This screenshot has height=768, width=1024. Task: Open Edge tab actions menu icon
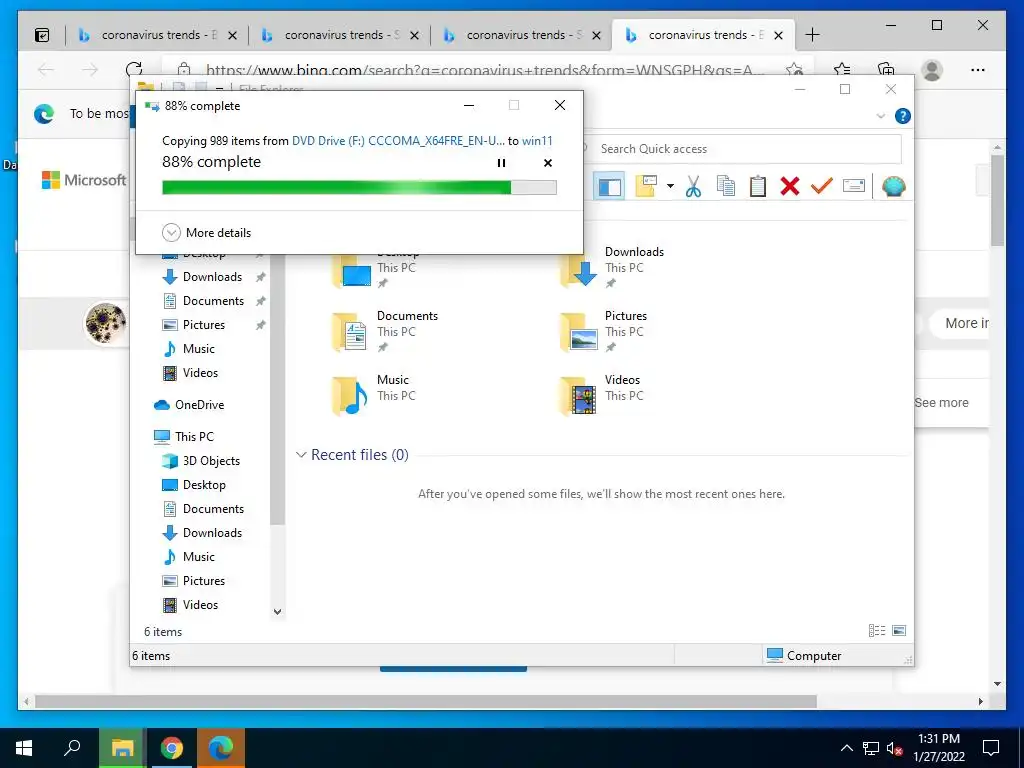pyautogui.click(x=42, y=35)
